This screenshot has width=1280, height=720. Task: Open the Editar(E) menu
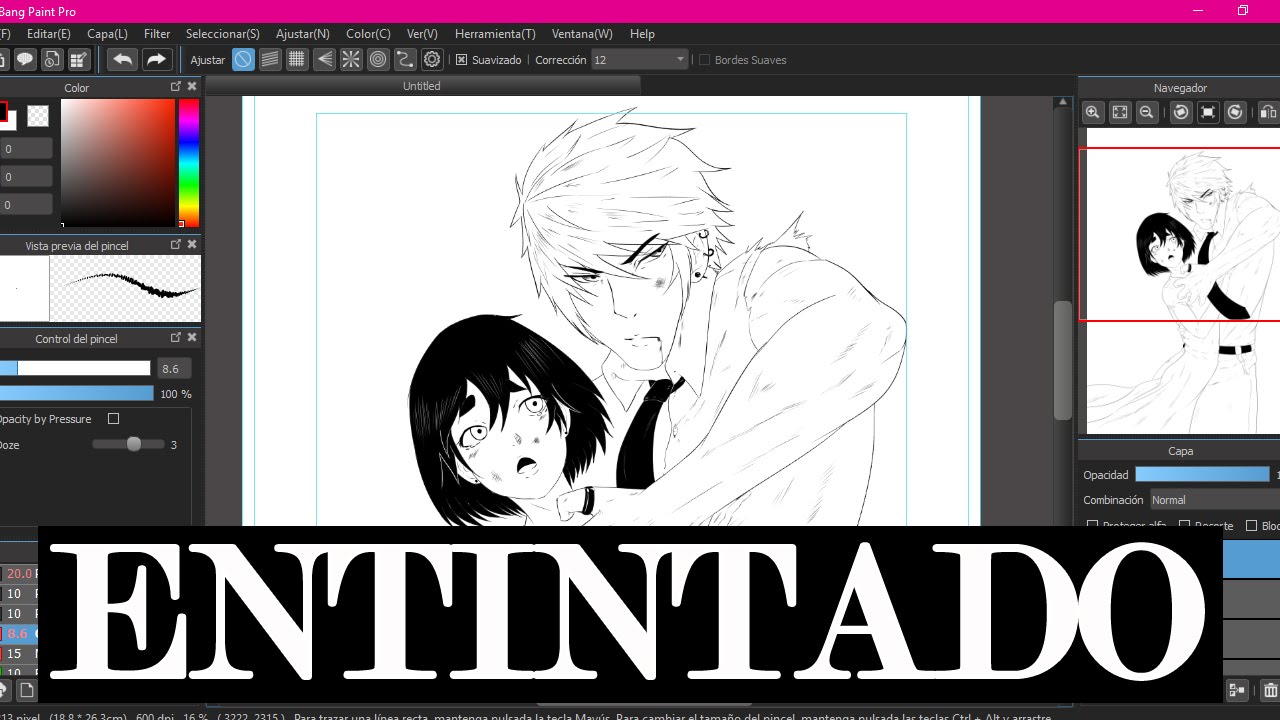(x=49, y=34)
